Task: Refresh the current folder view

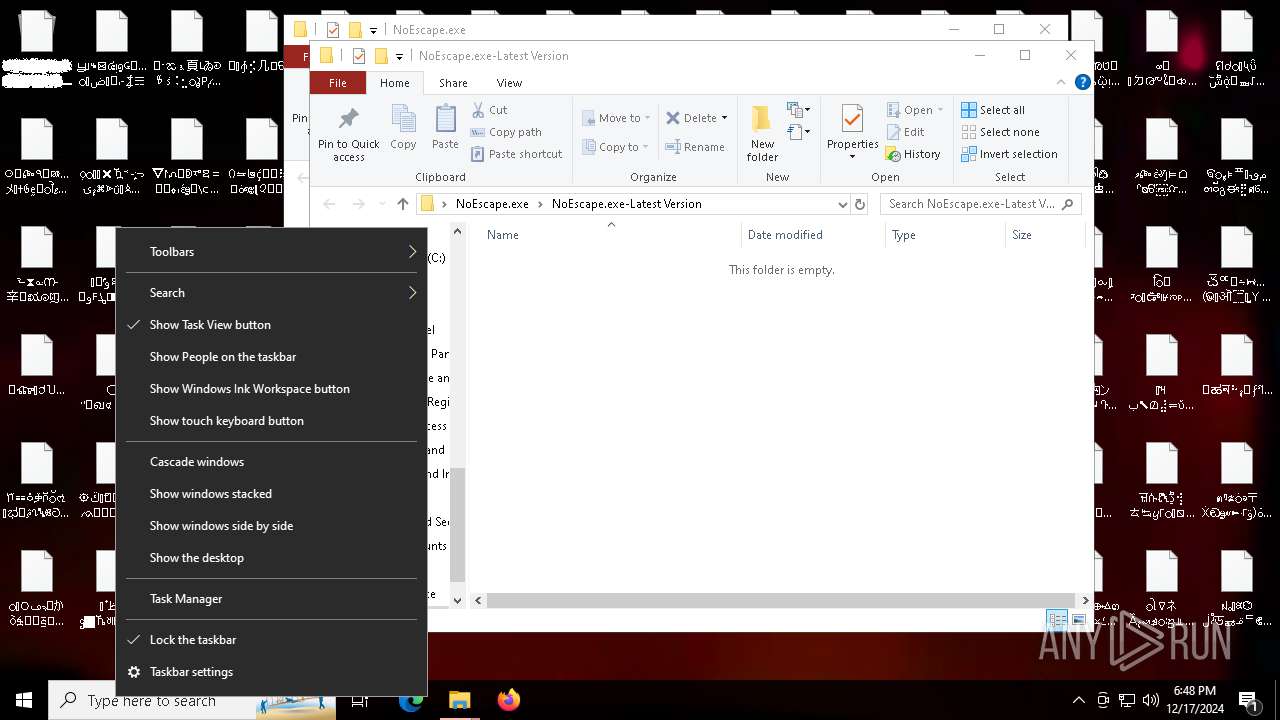Action: coord(859,204)
